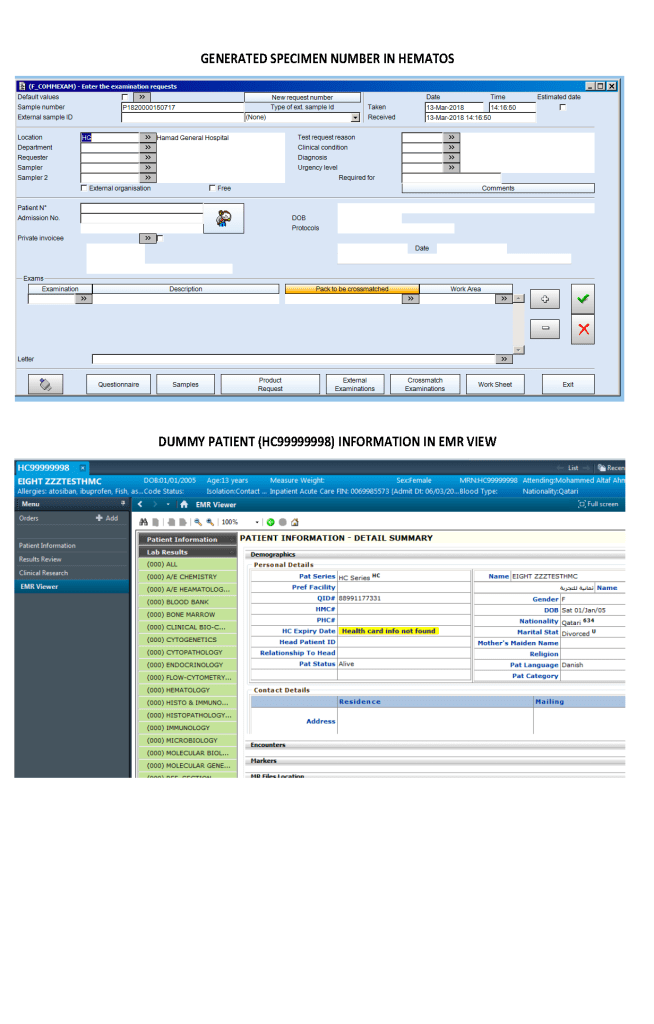Select Results Review in the left menu
The image size is (654, 1024).
pyautogui.click(x=40, y=559)
